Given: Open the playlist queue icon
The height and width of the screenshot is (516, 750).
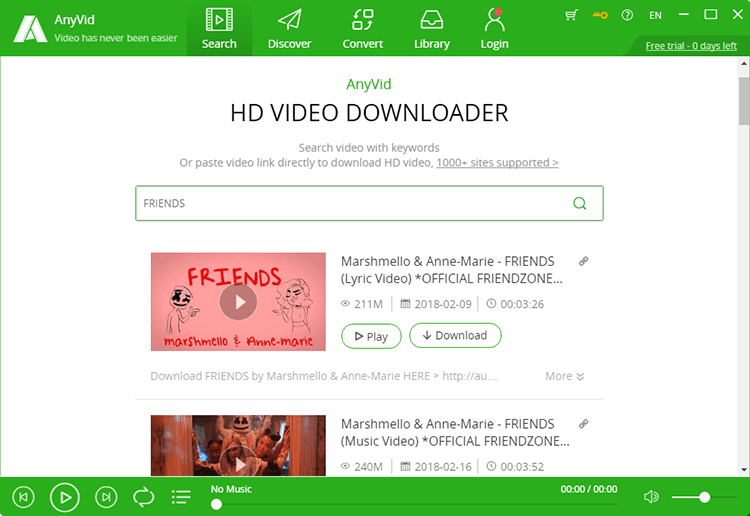Looking at the screenshot, I should [181, 497].
